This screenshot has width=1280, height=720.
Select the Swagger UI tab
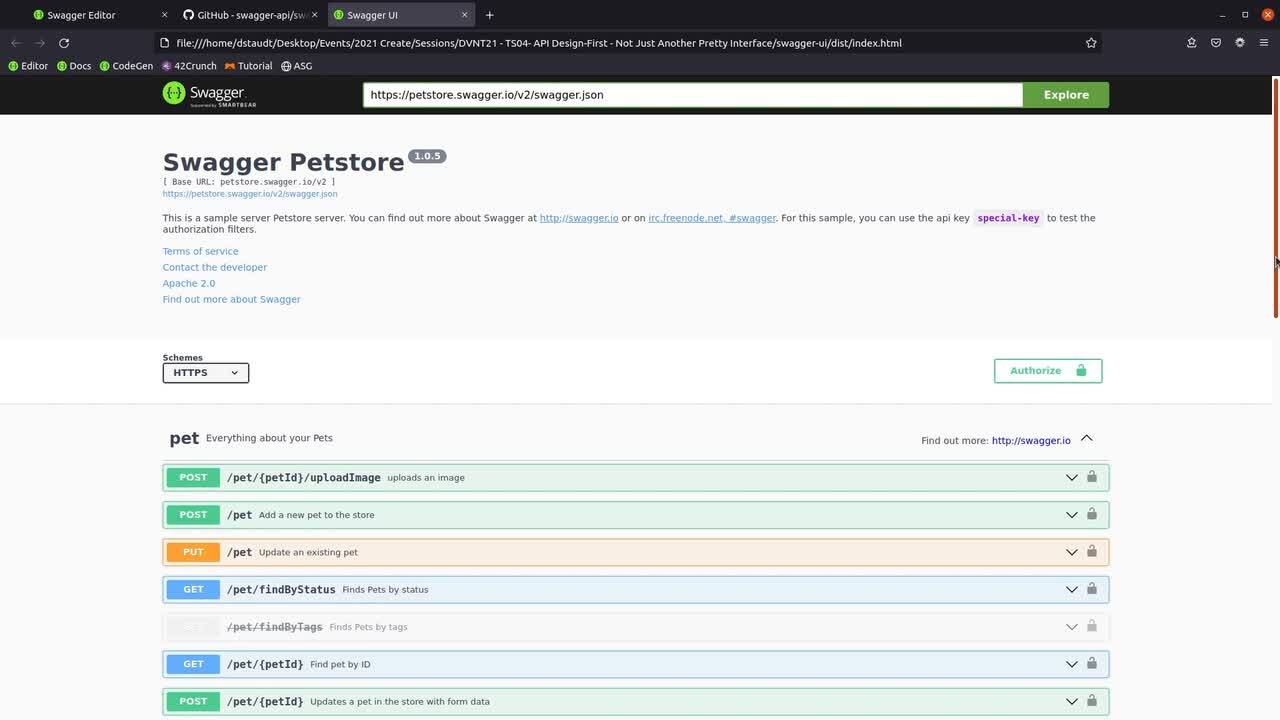(400, 15)
